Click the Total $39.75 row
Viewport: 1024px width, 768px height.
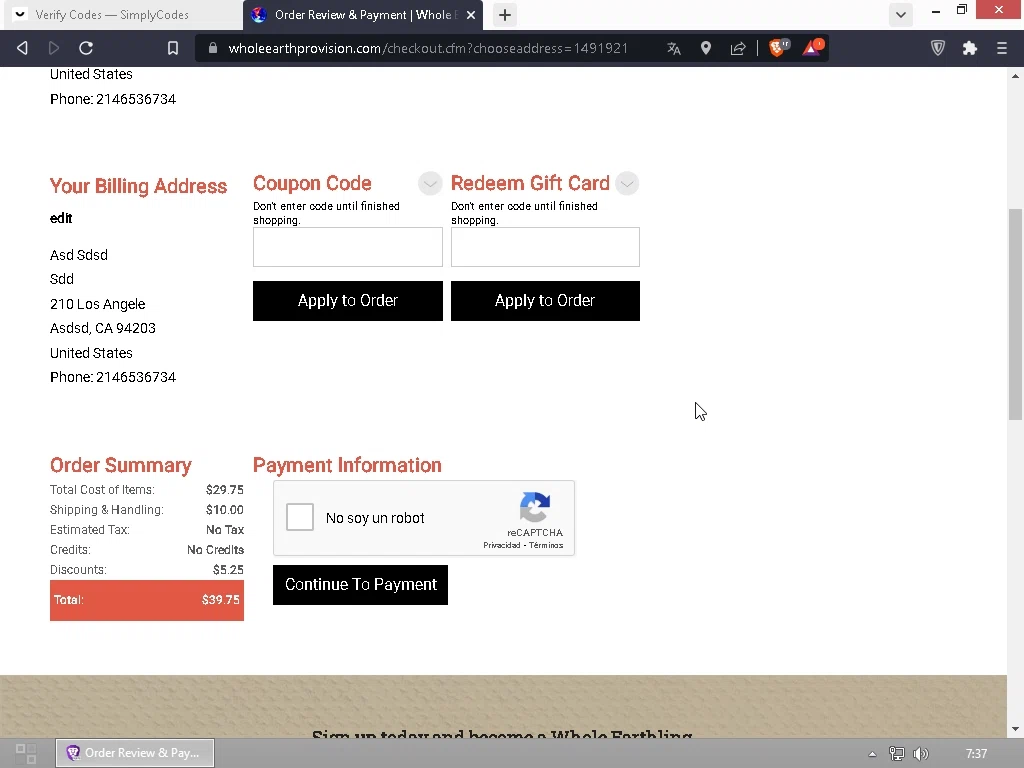(x=147, y=600)
